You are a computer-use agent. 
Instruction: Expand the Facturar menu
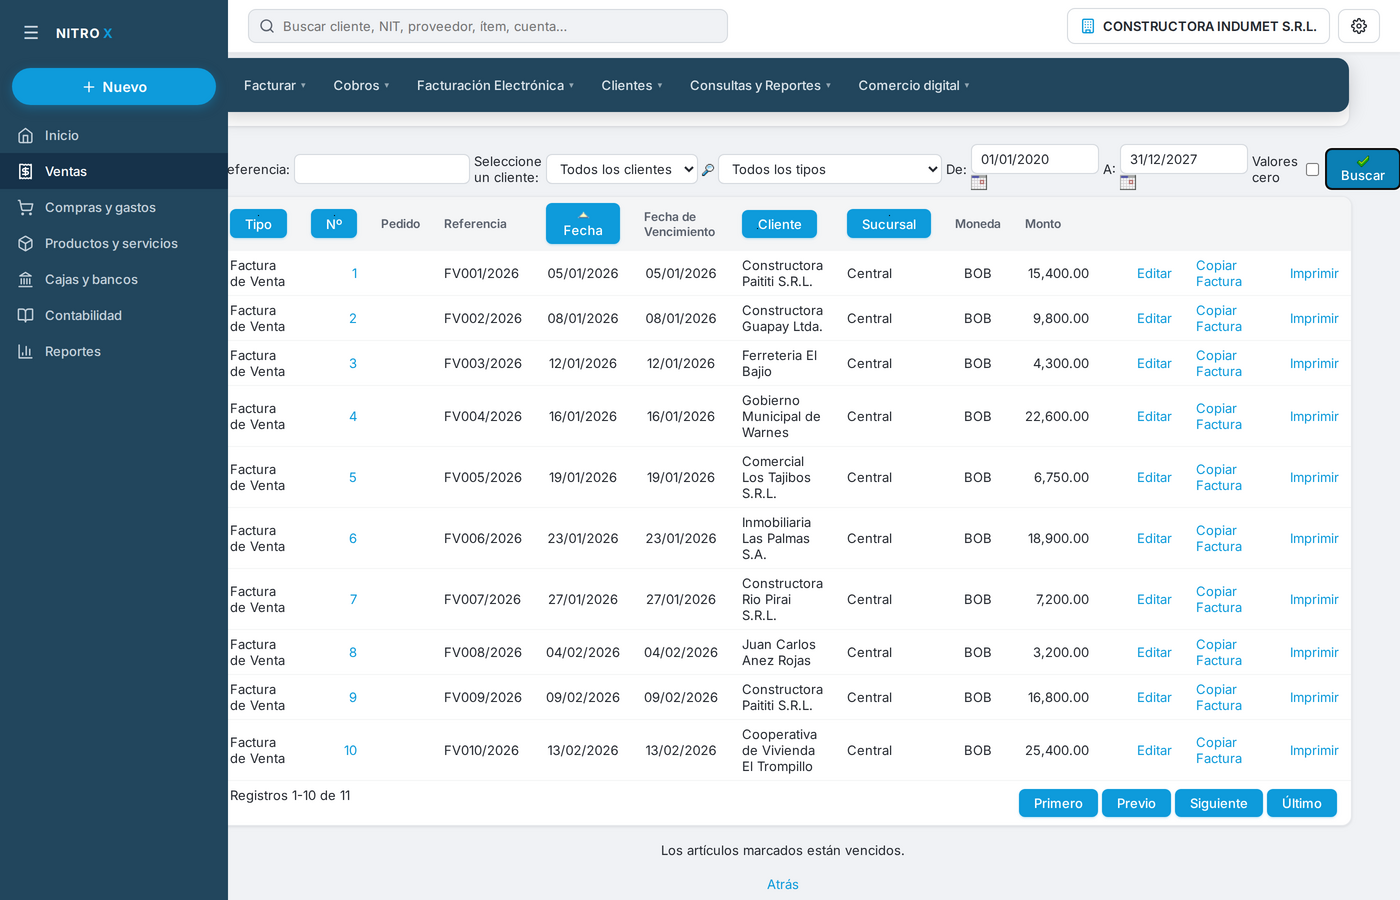click(275, 85)
